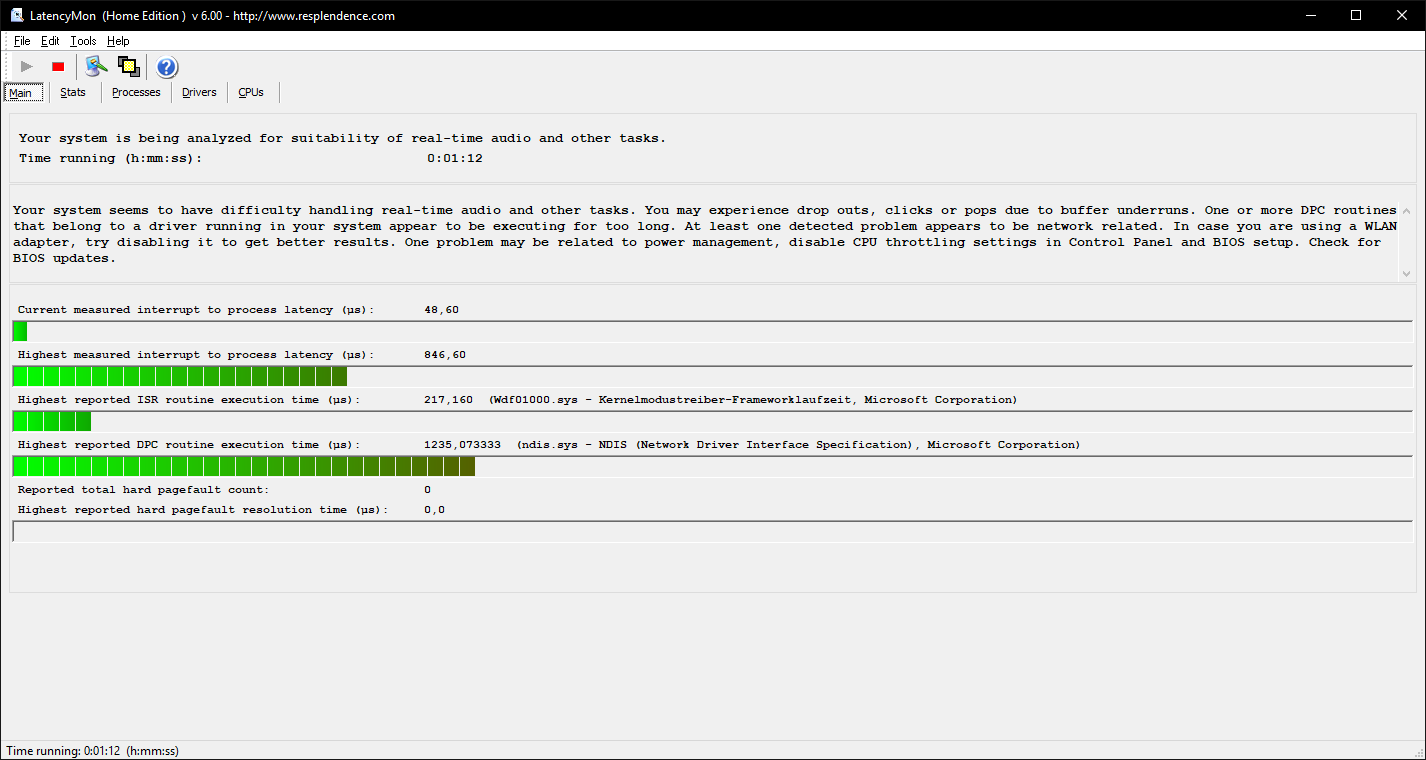This screenshot has width=1426, height=760.
Task: Click the magnifier-over-computer toolbar icon
Action: click(x=96, y=67)
